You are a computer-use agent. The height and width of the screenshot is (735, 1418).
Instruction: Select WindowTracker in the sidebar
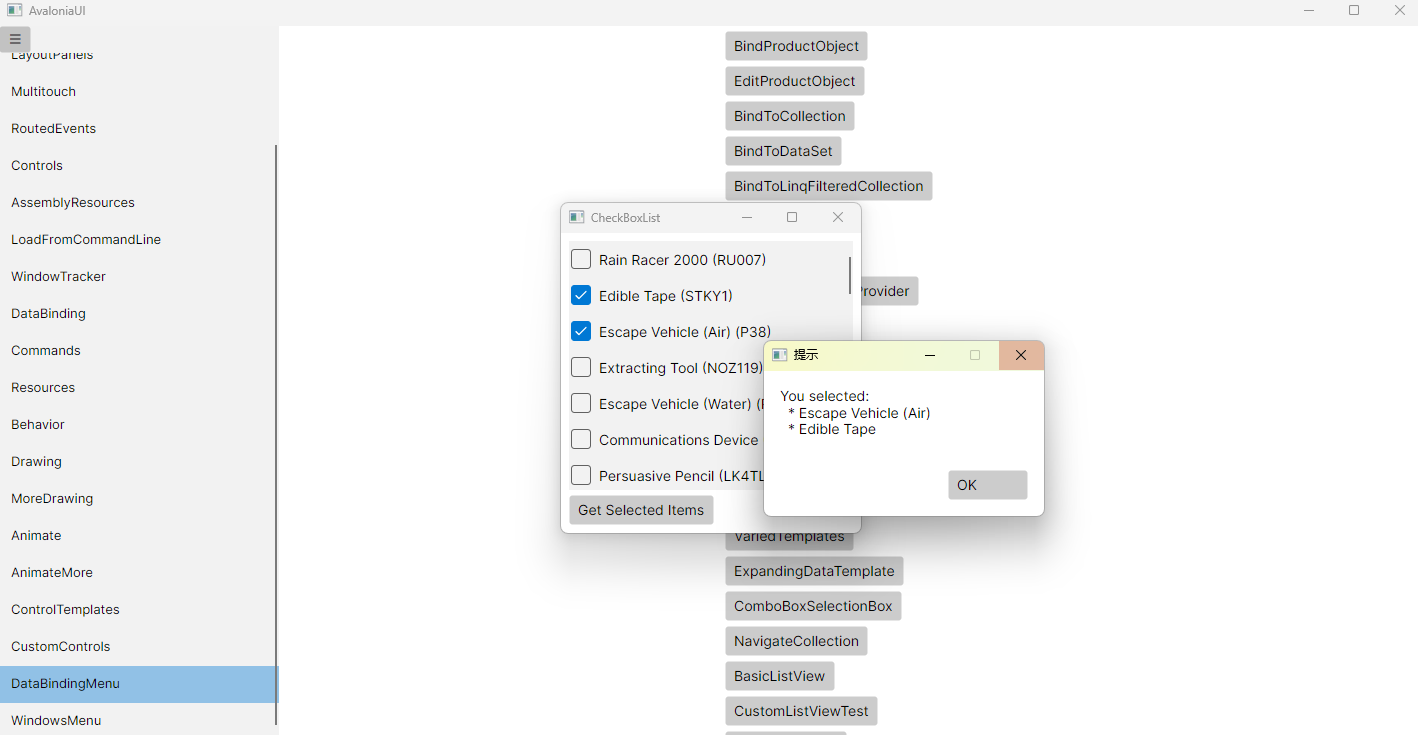(x=137, y=276)
